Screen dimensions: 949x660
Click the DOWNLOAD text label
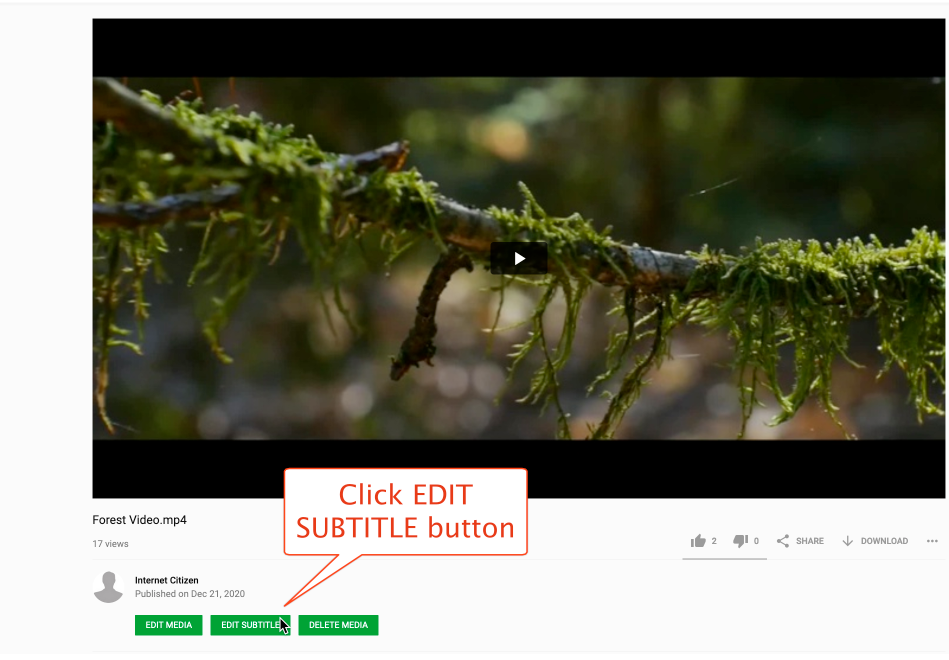pos(884,541)
